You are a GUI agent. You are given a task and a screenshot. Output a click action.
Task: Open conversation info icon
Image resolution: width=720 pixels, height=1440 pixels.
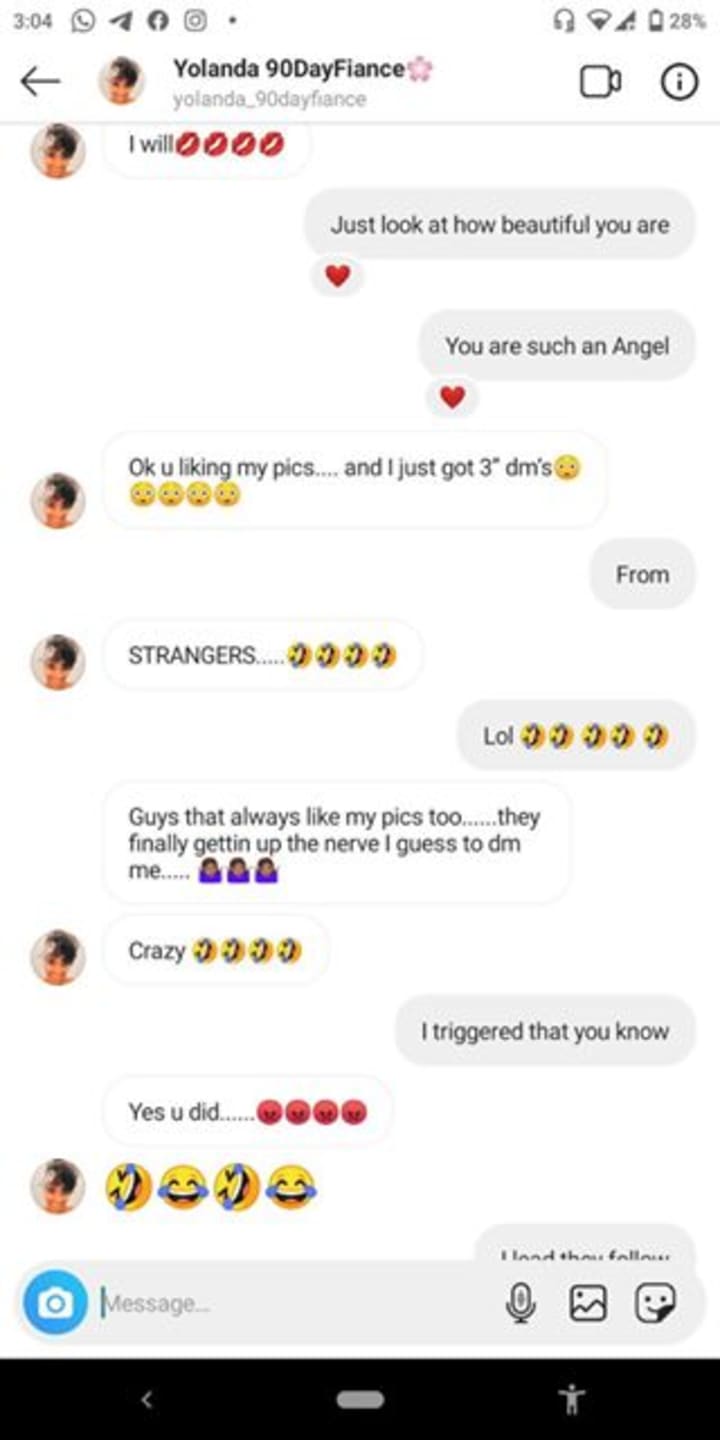[679, 82]
